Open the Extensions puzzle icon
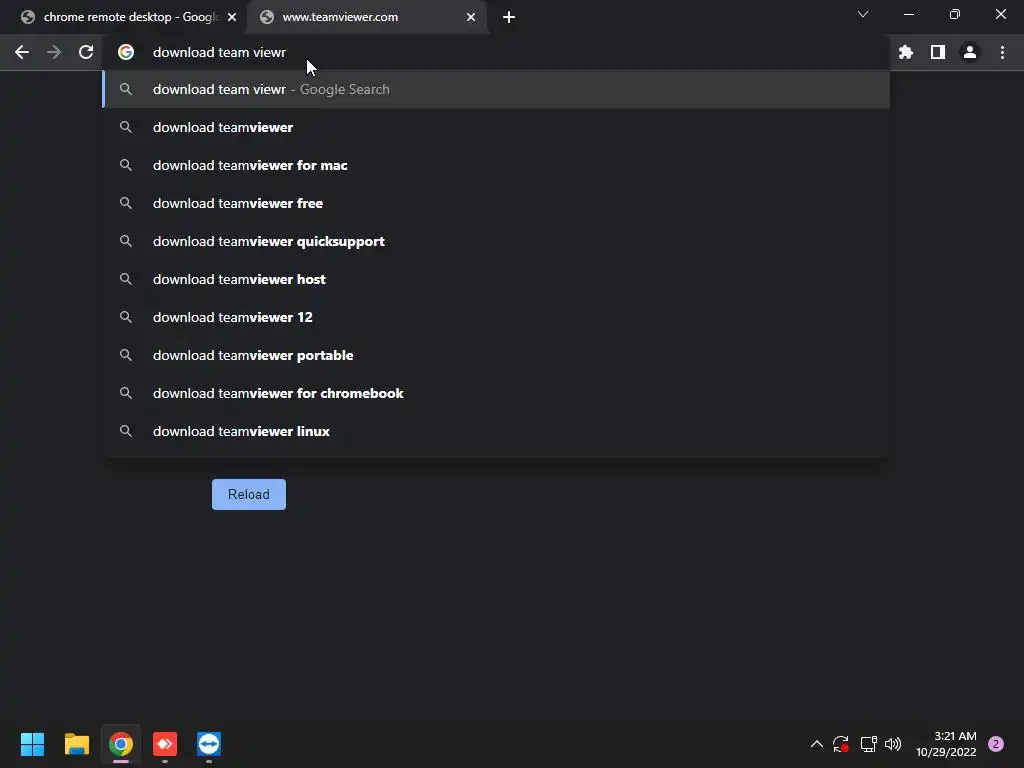Viewport: 1024px width, 768px height. tap(905, 52)
